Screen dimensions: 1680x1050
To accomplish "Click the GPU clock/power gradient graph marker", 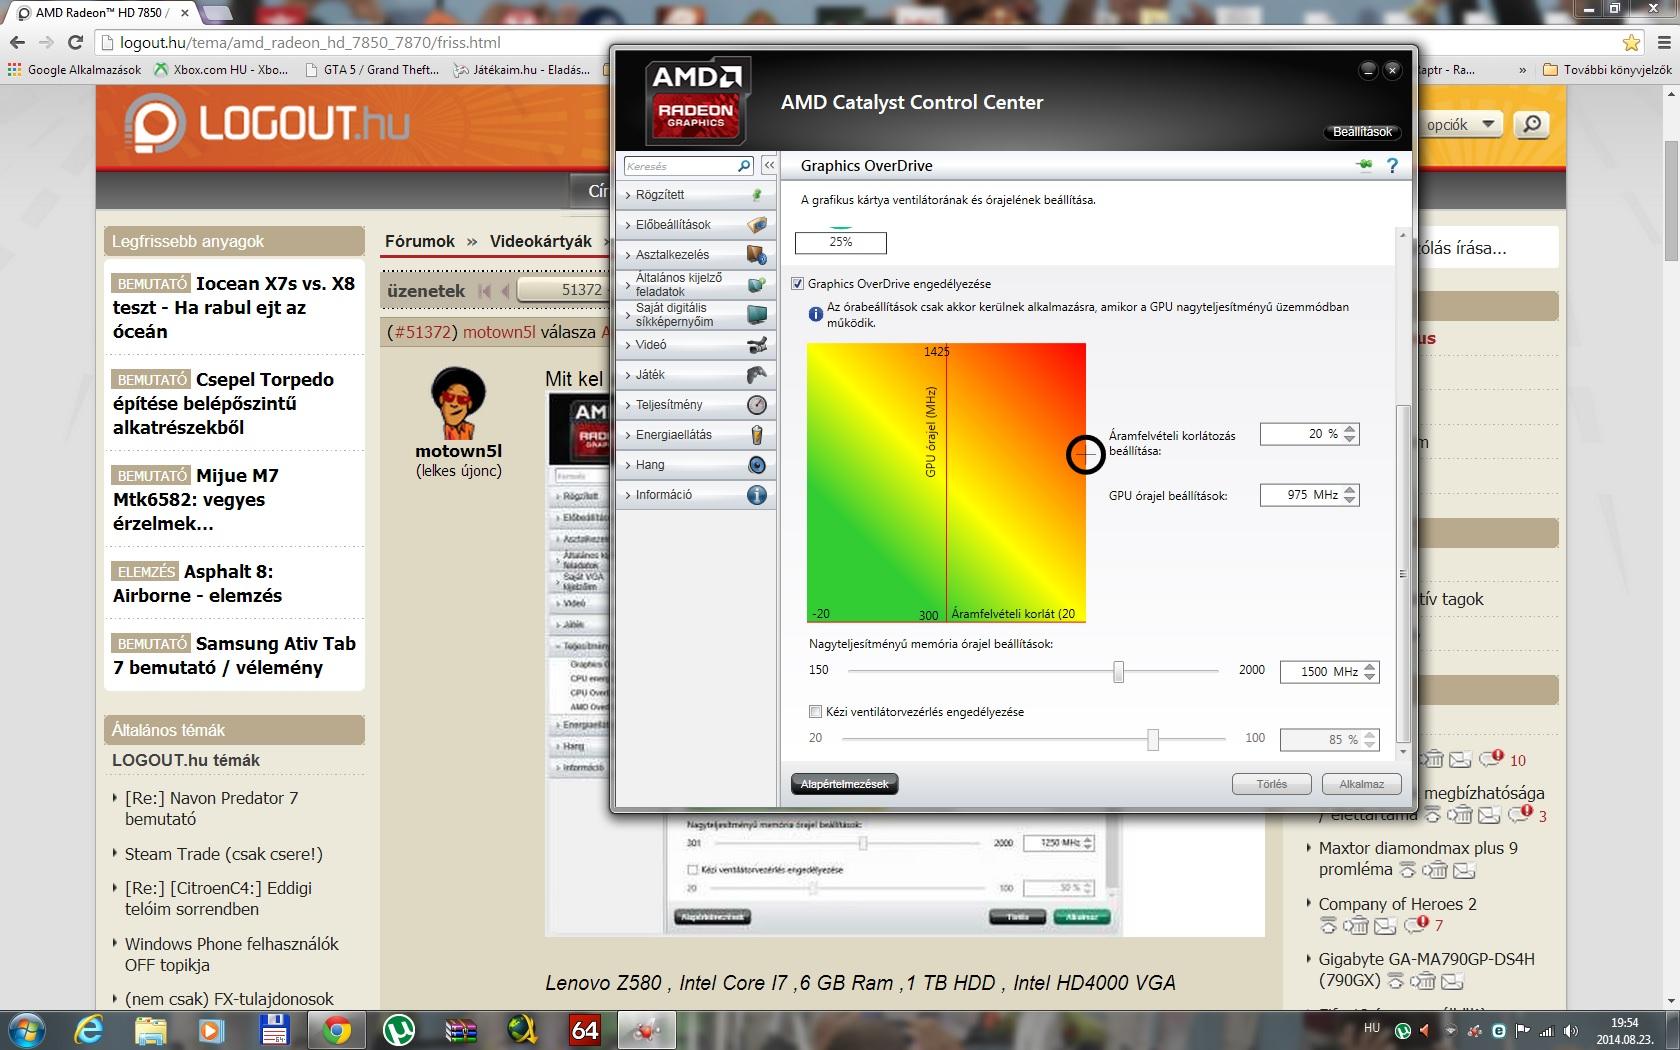I will [x=1085, y=455].
